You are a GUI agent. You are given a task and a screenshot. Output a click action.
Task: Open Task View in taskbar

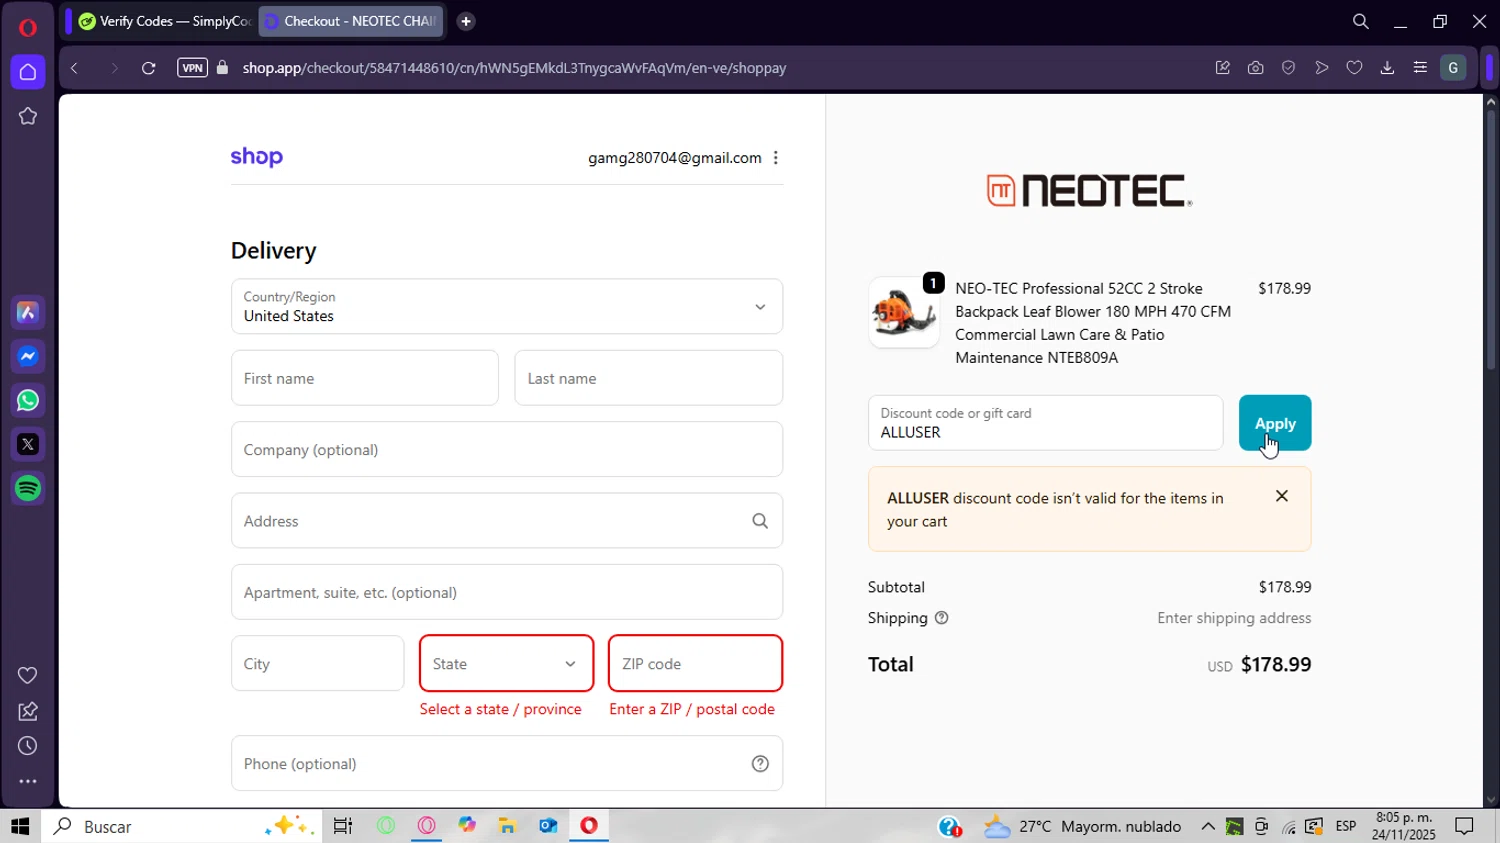[343, 826]
